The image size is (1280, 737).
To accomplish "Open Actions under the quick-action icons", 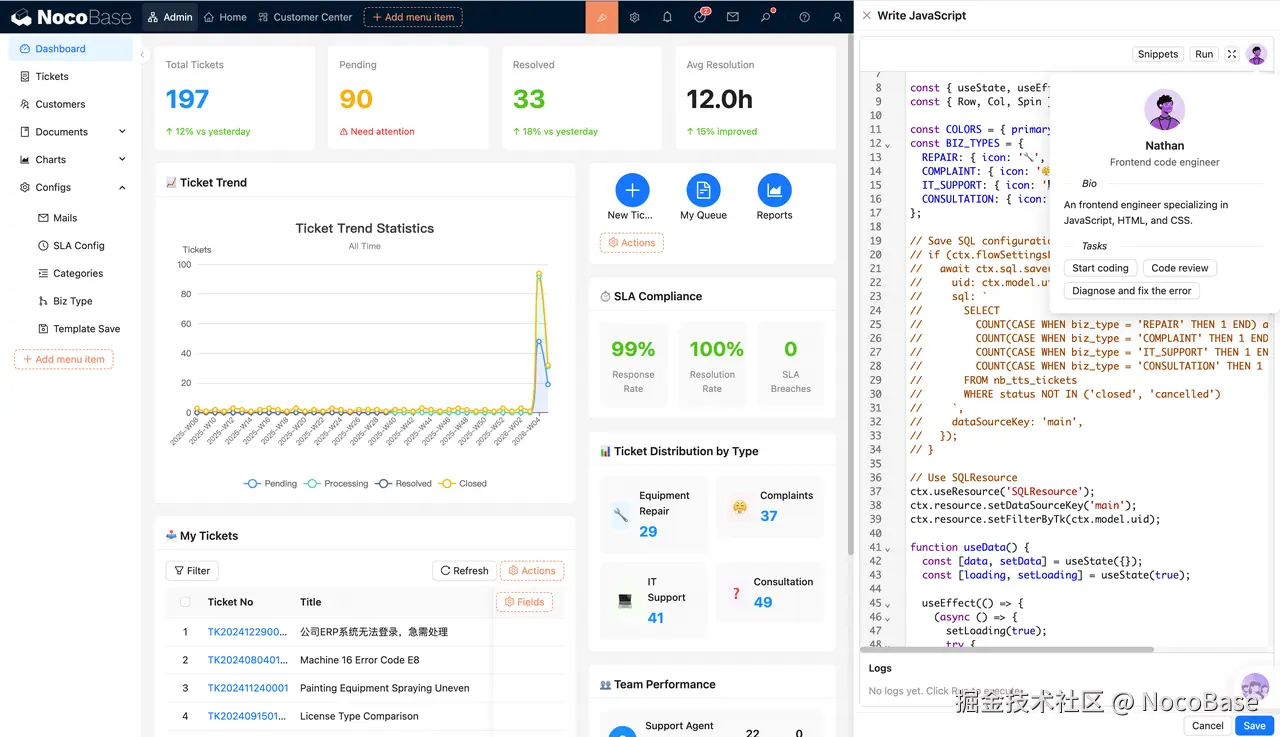I will pos(631,242).
